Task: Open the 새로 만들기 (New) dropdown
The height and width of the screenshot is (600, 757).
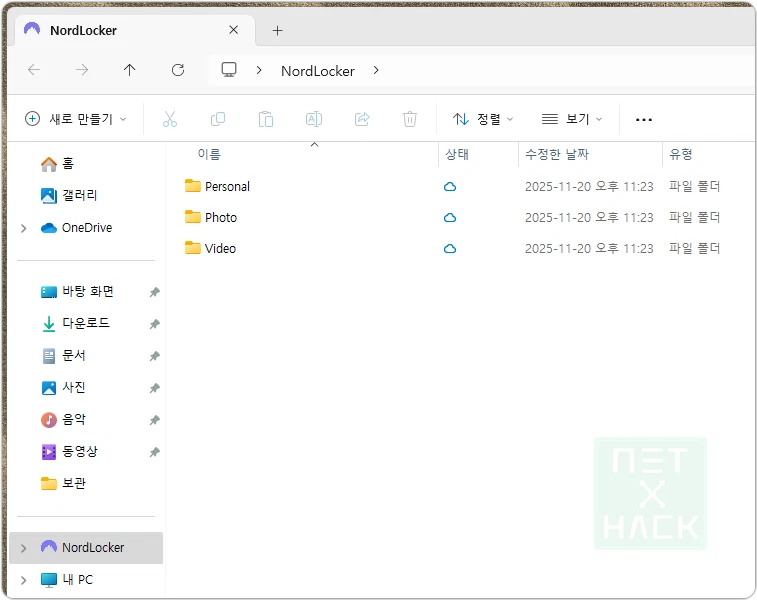Action: (x=76, y=119)
